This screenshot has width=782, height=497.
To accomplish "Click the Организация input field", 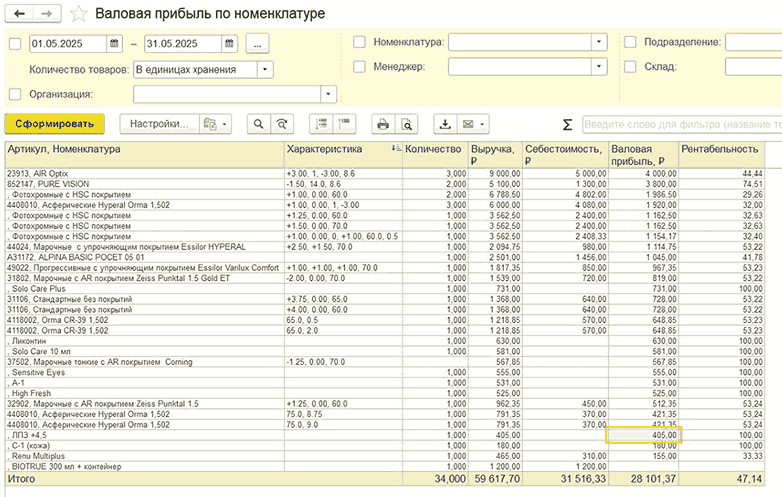I will pyautogui.click(x=227, y=94).
